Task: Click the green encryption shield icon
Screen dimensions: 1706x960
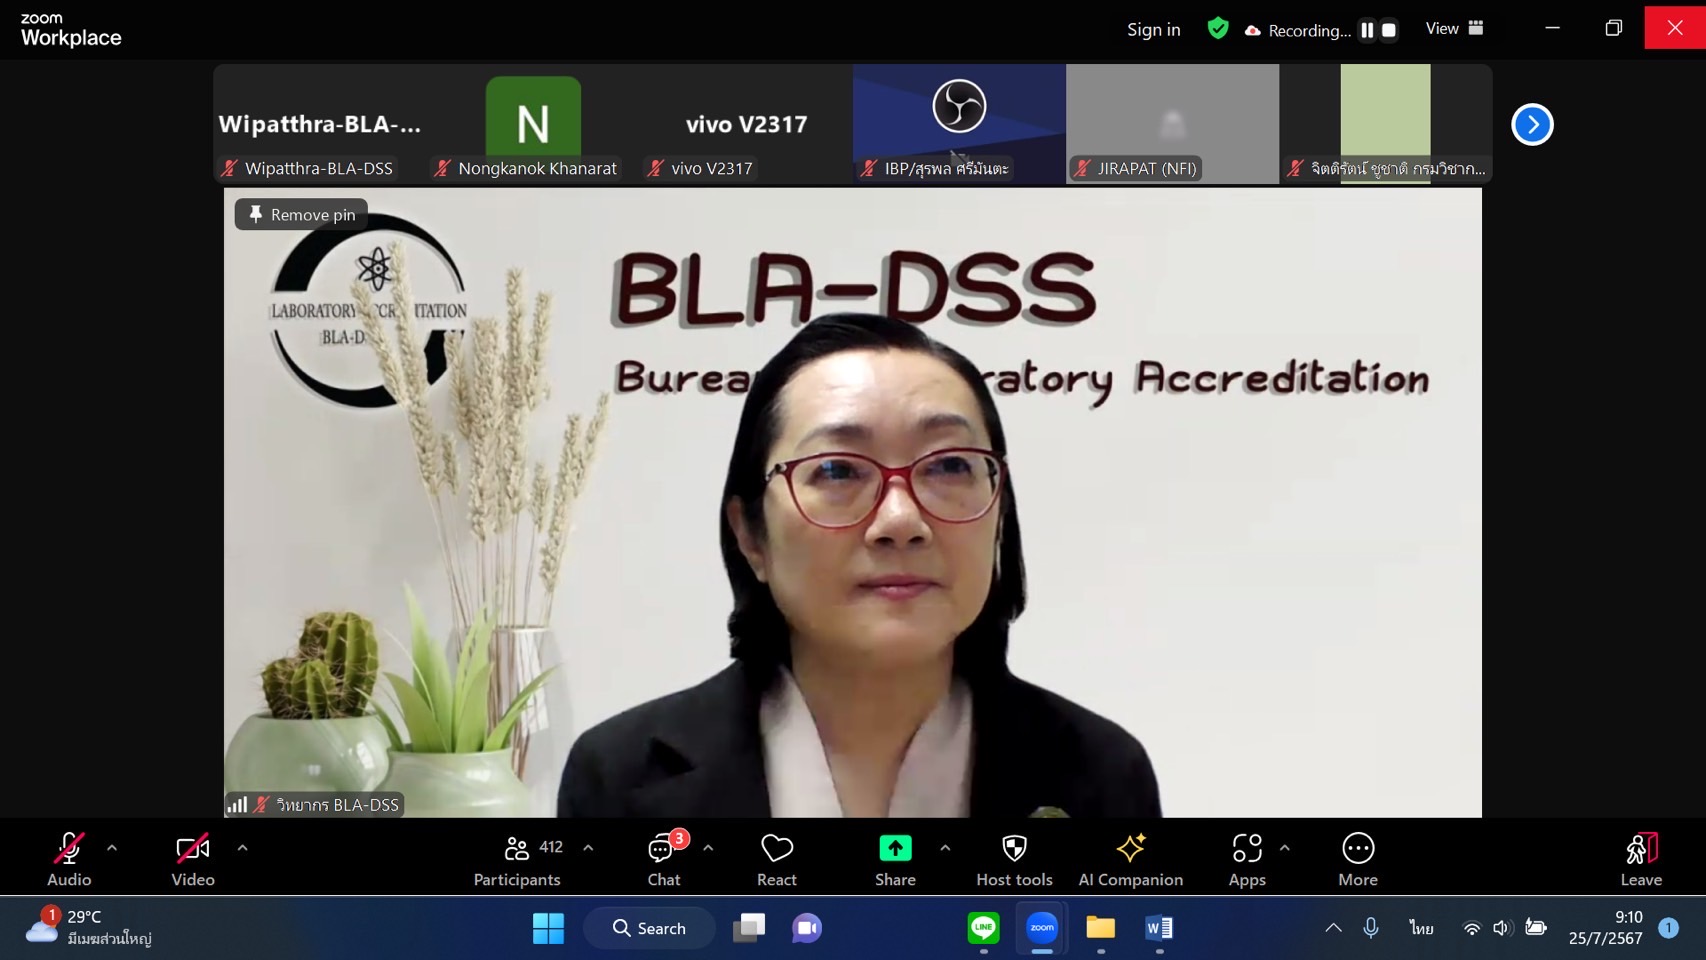Action: click(1217, 29)
